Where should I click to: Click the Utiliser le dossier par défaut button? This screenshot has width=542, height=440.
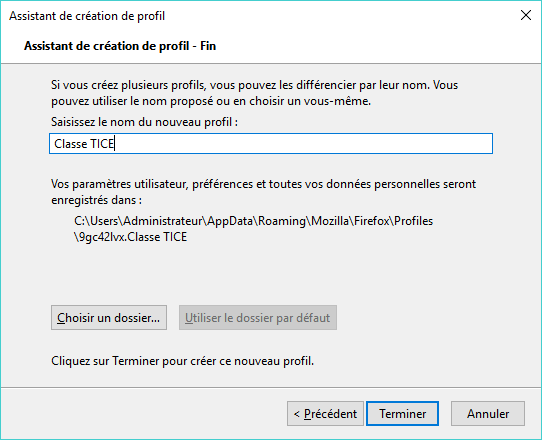click(x=258, y=317)
